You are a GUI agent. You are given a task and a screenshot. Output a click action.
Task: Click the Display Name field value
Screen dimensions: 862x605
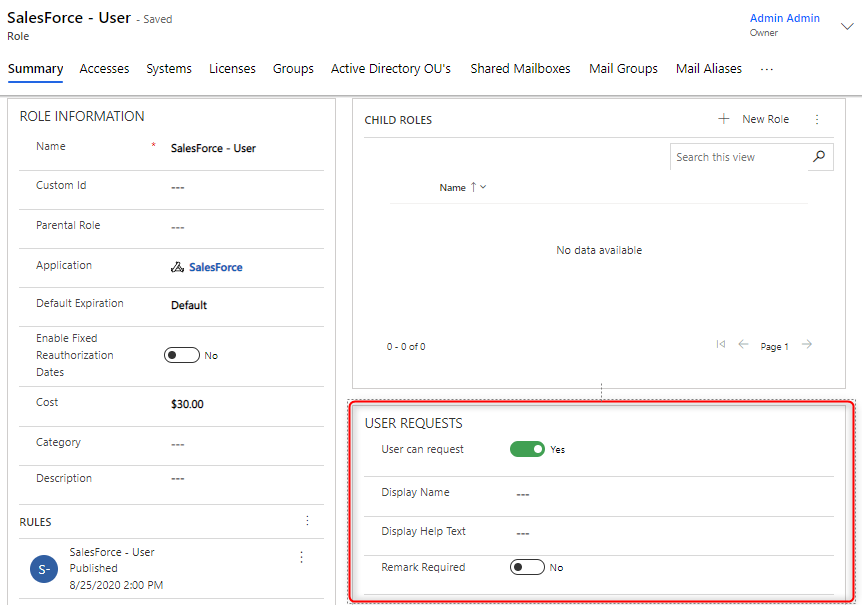pyautogui.click(x=522, y=494)
